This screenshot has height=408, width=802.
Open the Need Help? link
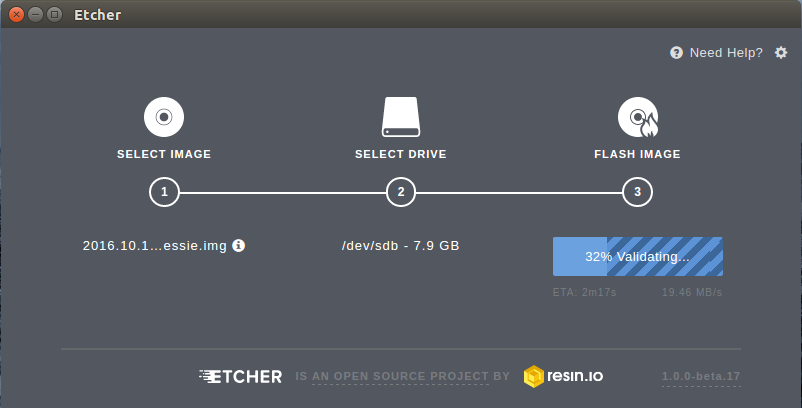(726, 53)
